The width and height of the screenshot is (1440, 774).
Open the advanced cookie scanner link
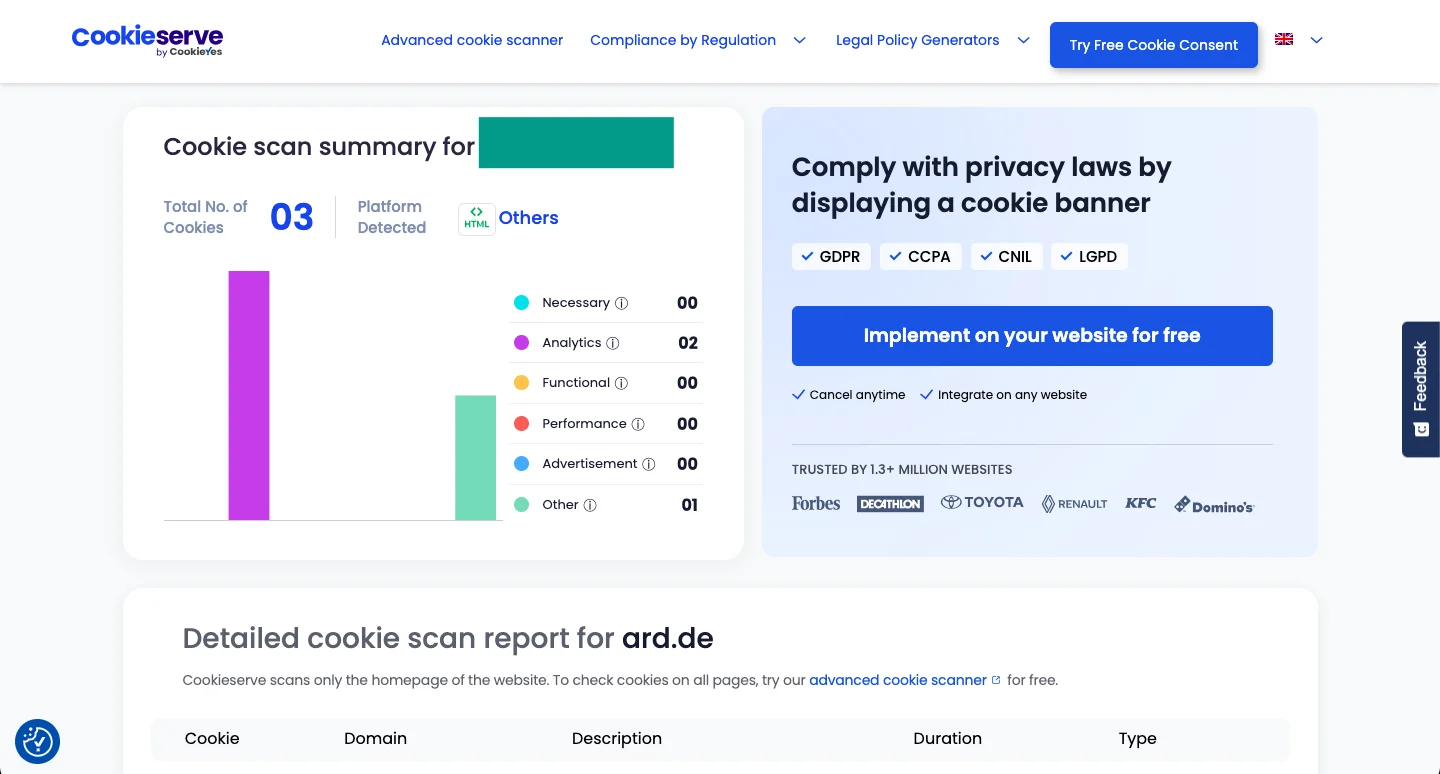coord(897,680)
